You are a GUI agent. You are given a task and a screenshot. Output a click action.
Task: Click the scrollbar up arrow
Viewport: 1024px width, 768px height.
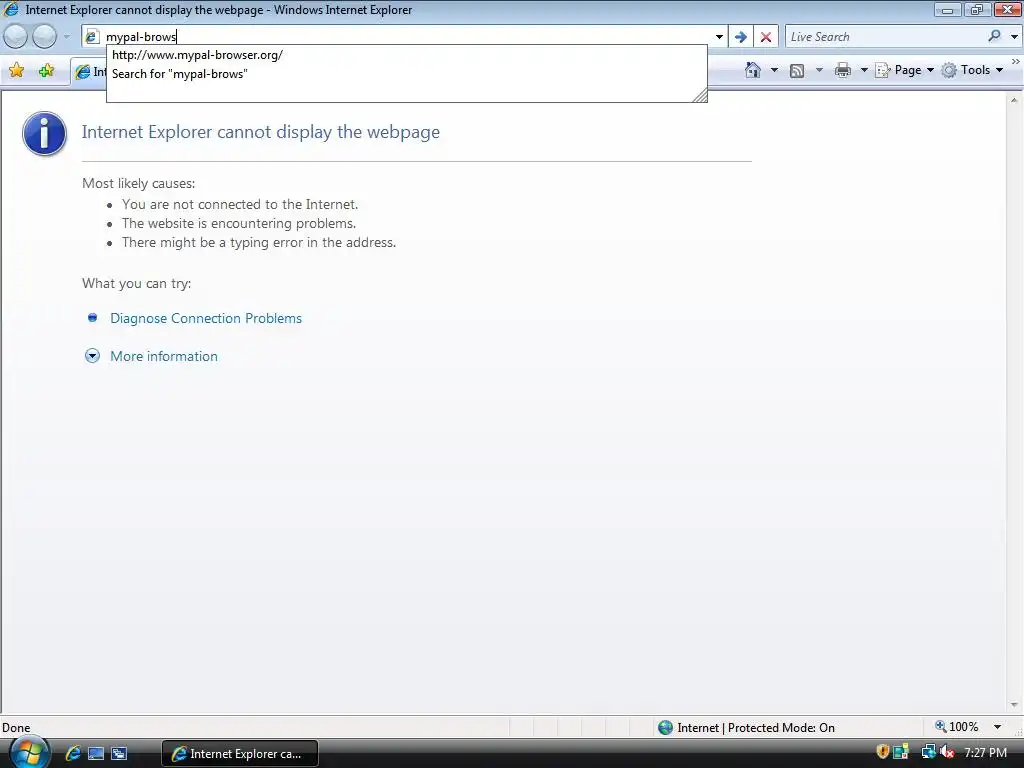pos(1014,101)
